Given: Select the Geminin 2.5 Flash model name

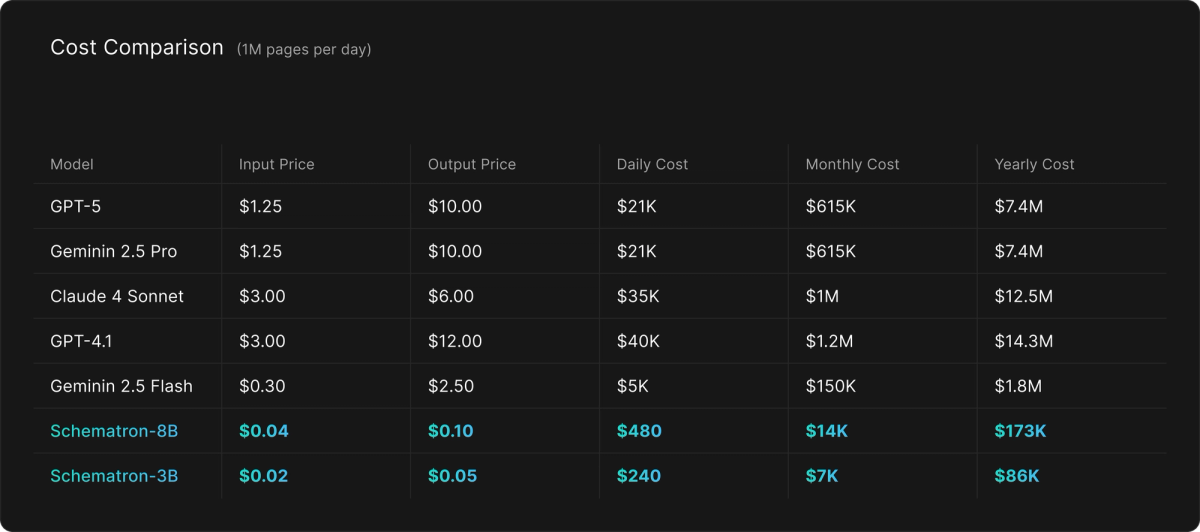Looking at the screenshot, I should [121, 386].
